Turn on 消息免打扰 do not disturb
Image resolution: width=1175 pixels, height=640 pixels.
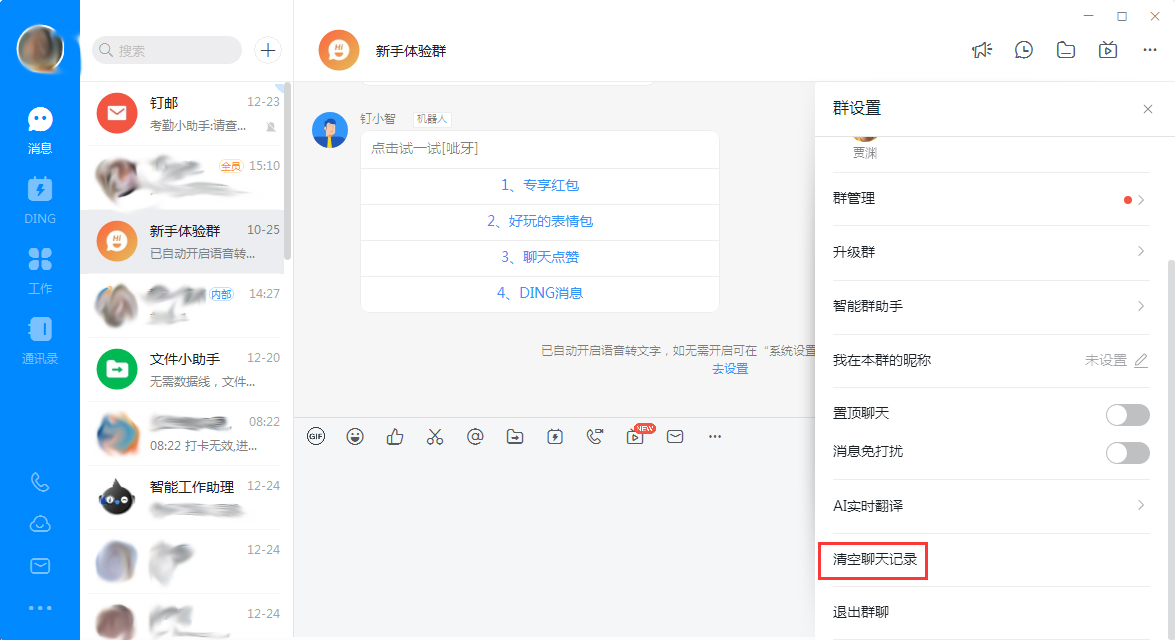coord(1128,453)
